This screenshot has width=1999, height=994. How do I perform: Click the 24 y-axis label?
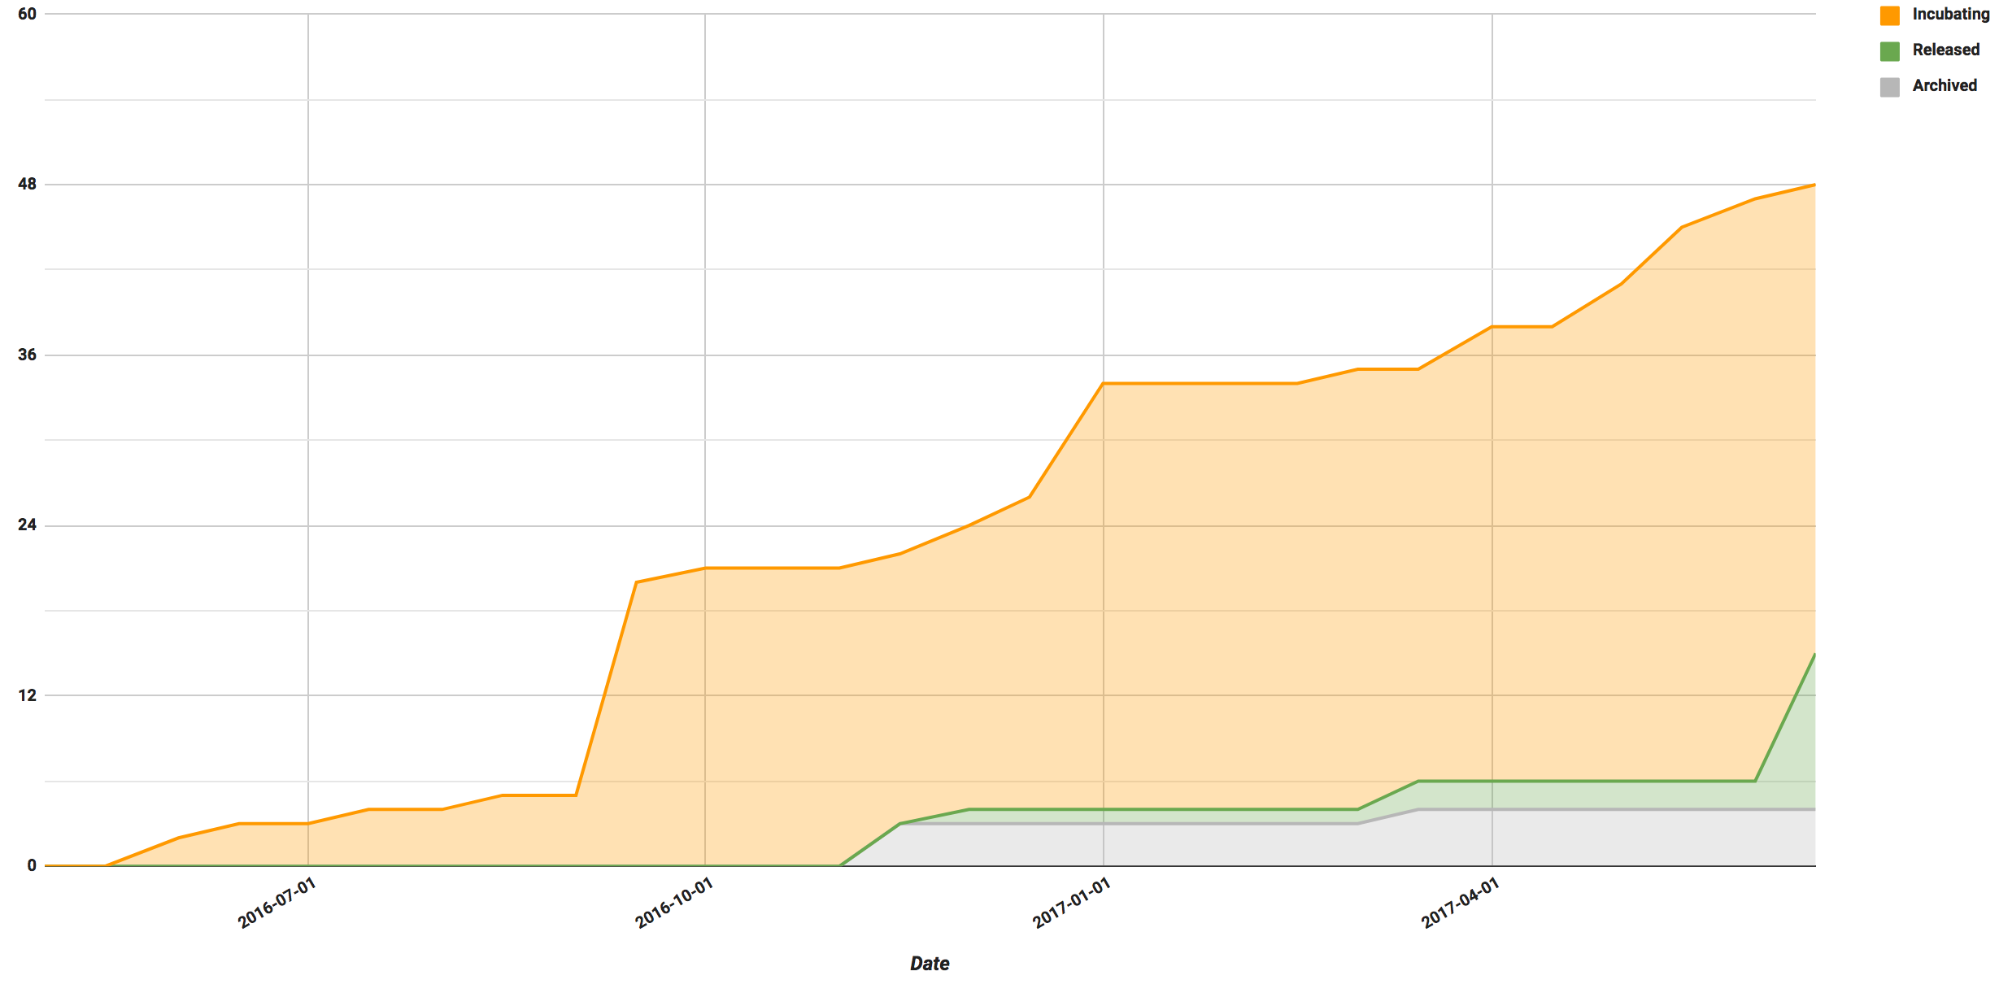(27, 525)
